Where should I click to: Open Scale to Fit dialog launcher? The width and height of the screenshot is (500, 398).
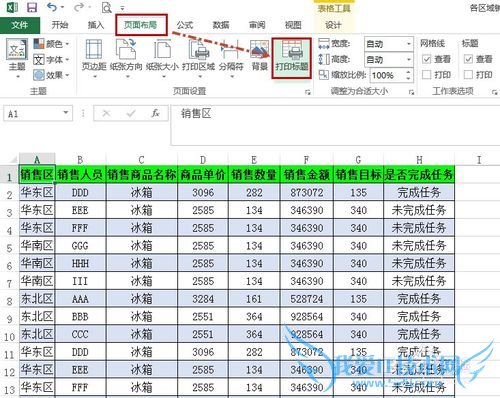click(412, 92)
